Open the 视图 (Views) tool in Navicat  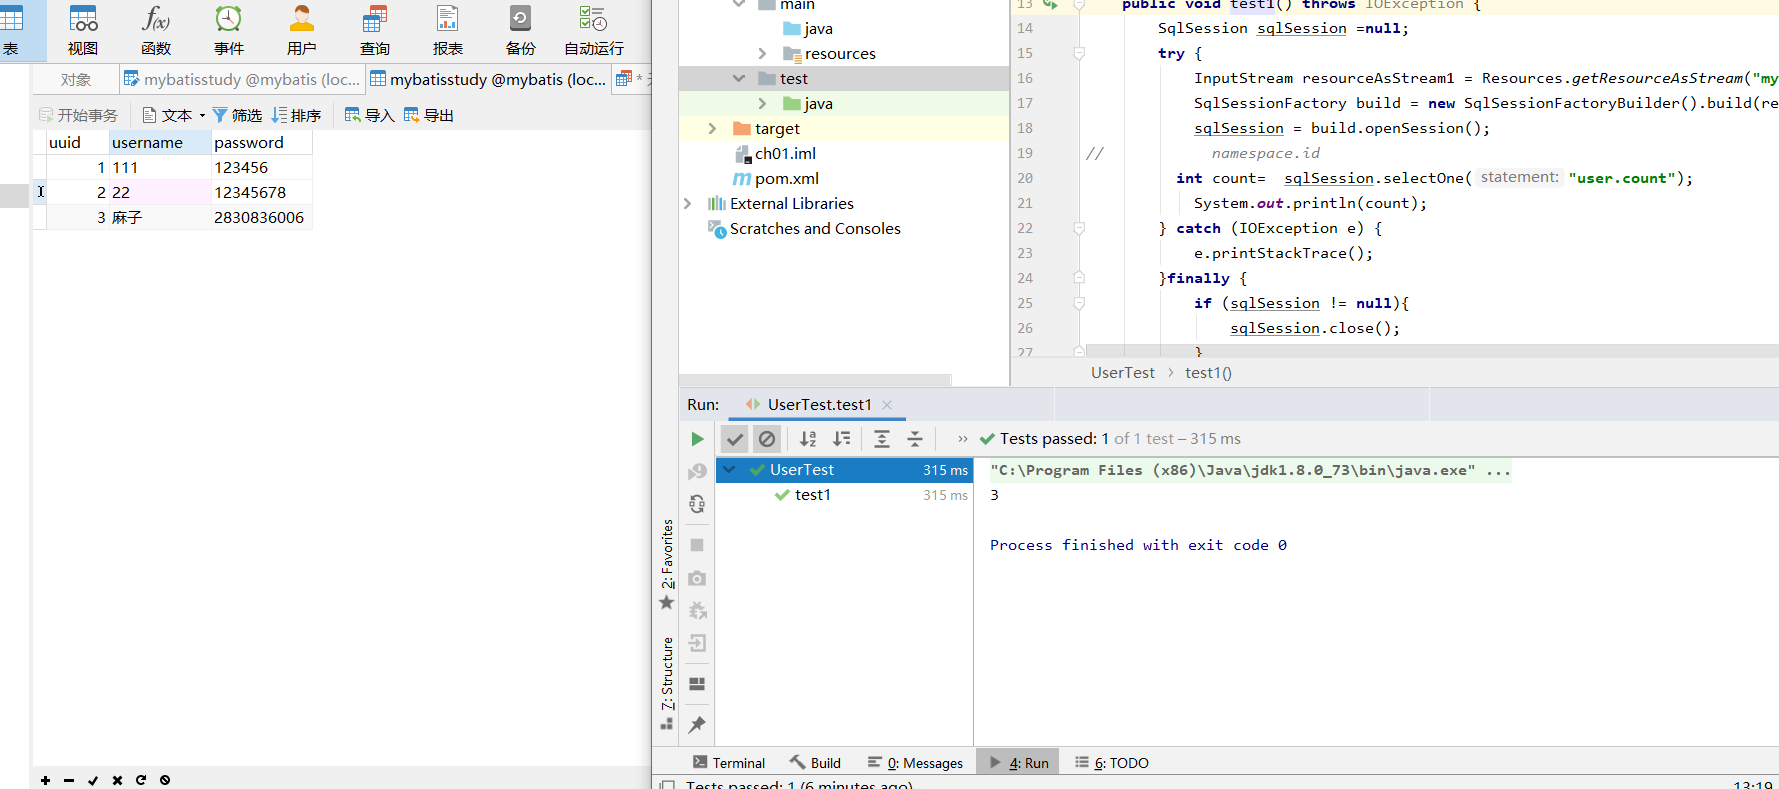click(83, 30)
